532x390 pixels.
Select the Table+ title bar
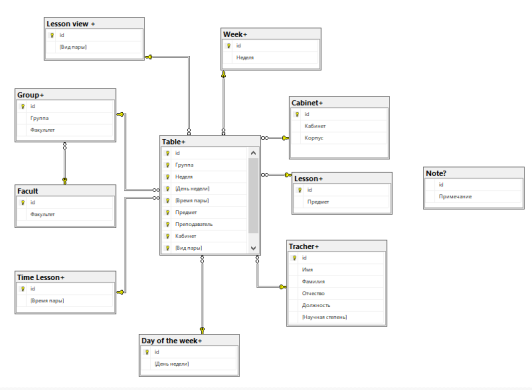point(210,142)
